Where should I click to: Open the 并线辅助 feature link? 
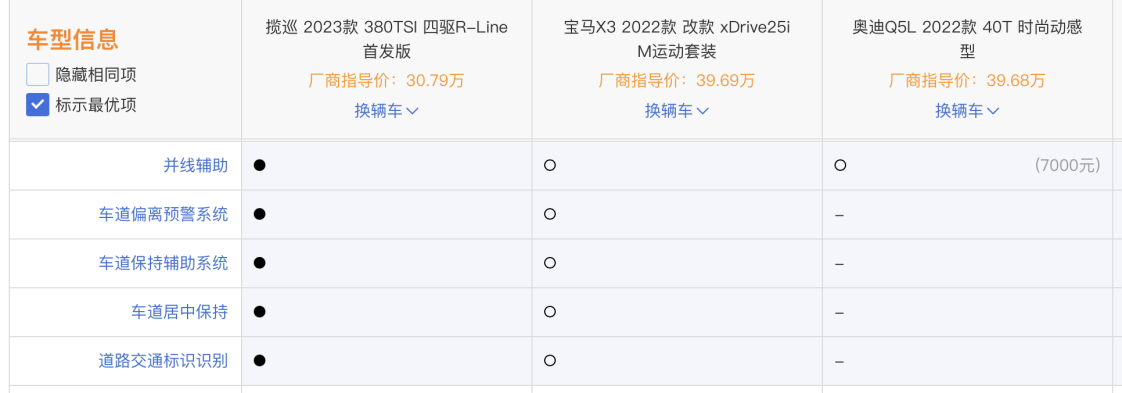tap(195, 165)
